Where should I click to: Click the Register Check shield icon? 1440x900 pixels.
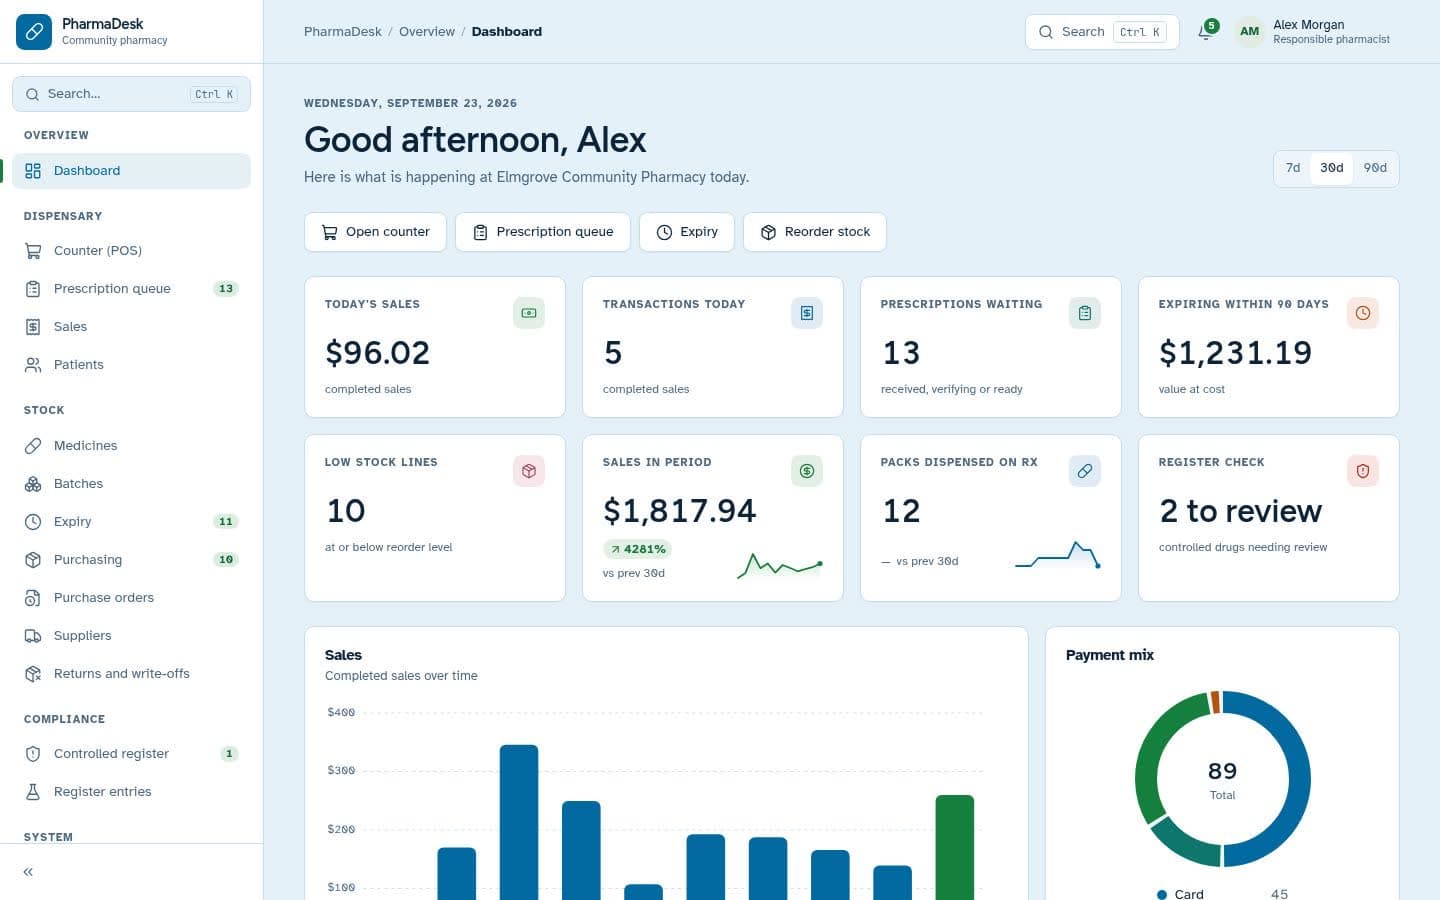pyautogui.click(x=1363, y=471)
